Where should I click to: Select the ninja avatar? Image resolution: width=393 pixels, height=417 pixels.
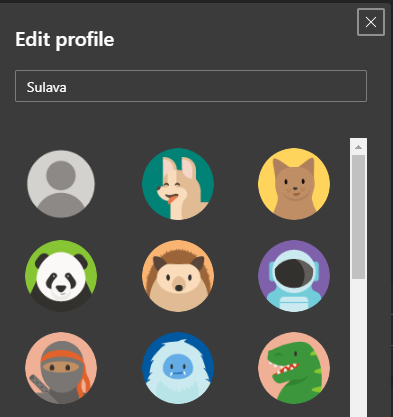click(61, 368)
